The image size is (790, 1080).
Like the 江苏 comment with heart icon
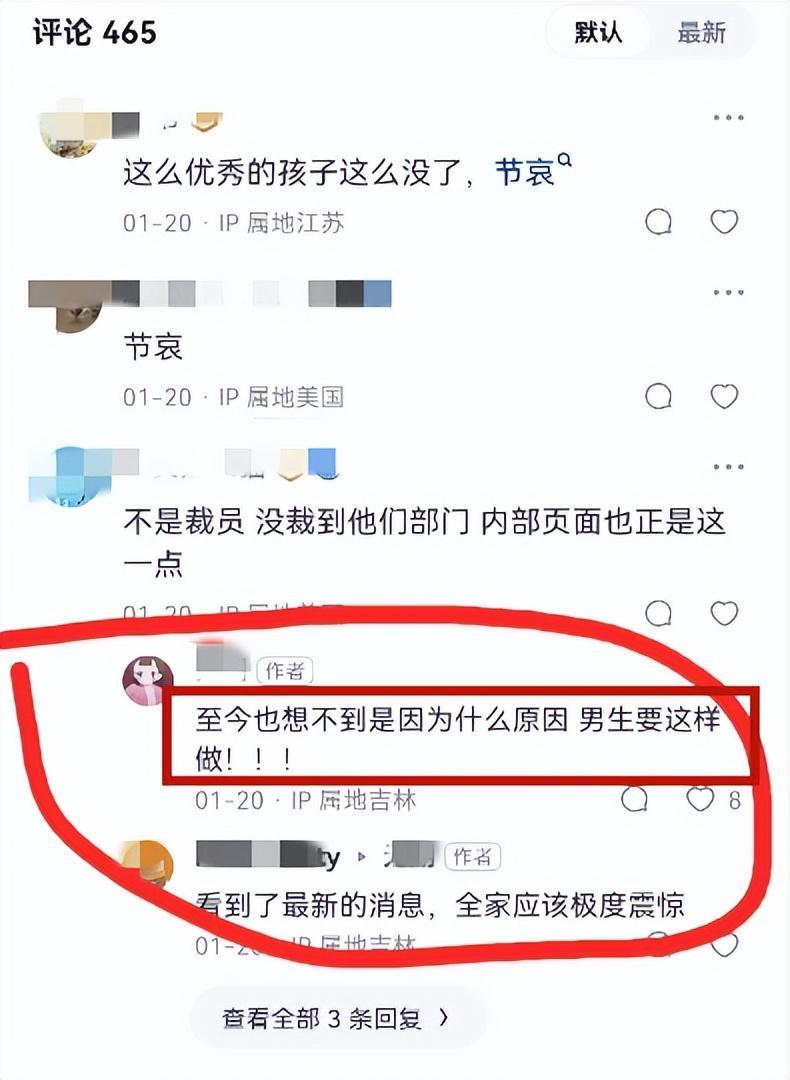point(724,222)
